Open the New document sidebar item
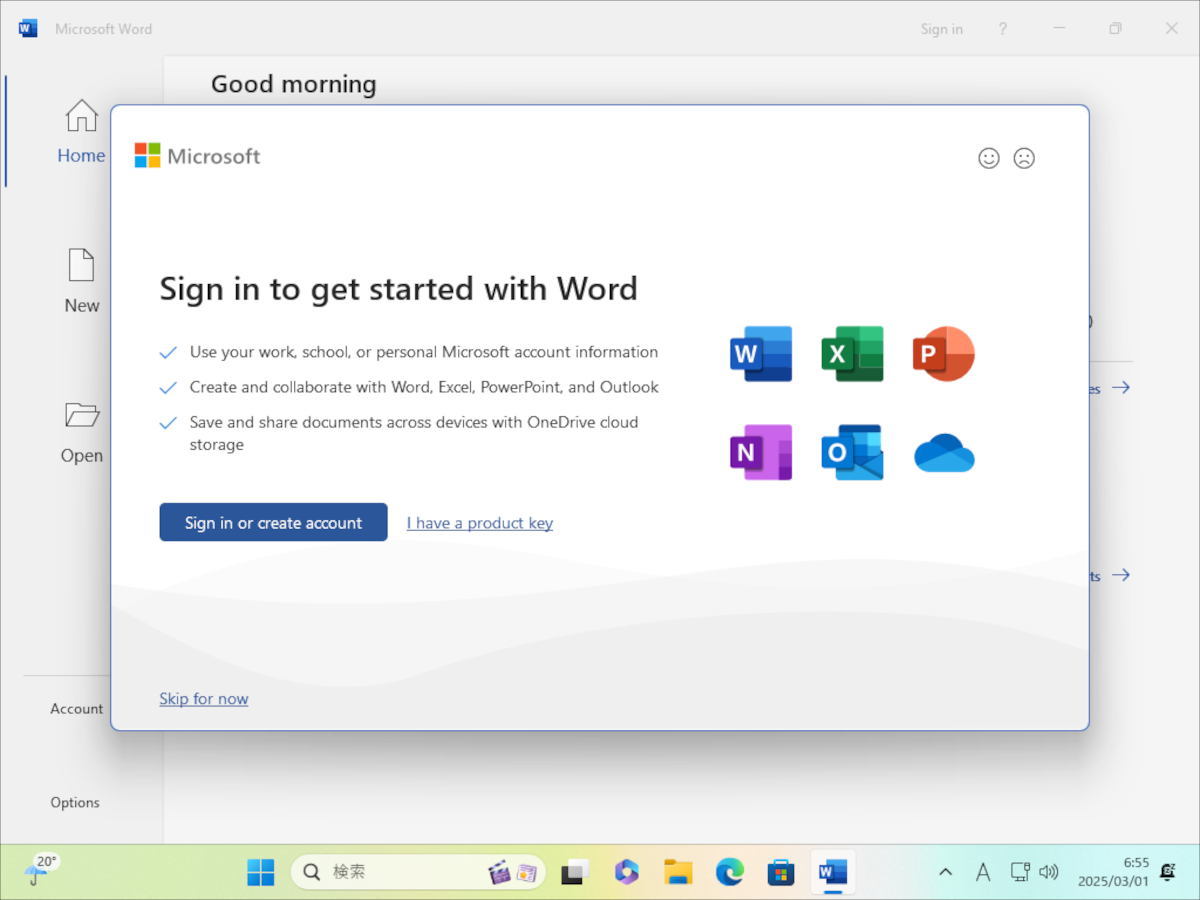1200x900 pixels. pyautogui.click(x=81, y=282)
